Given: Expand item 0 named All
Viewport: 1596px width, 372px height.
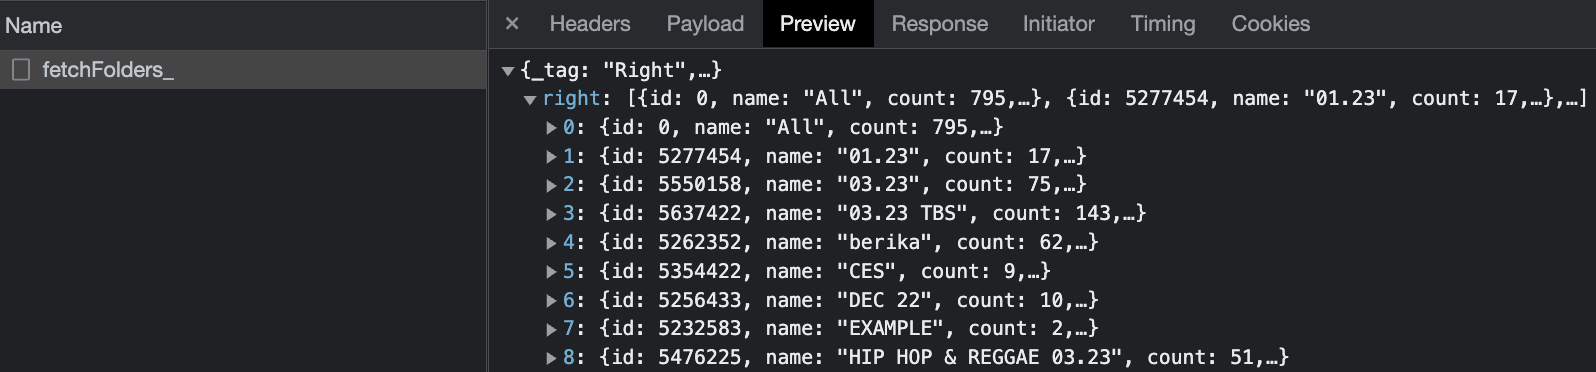Looking at the screenshot, I should (551, 128).
